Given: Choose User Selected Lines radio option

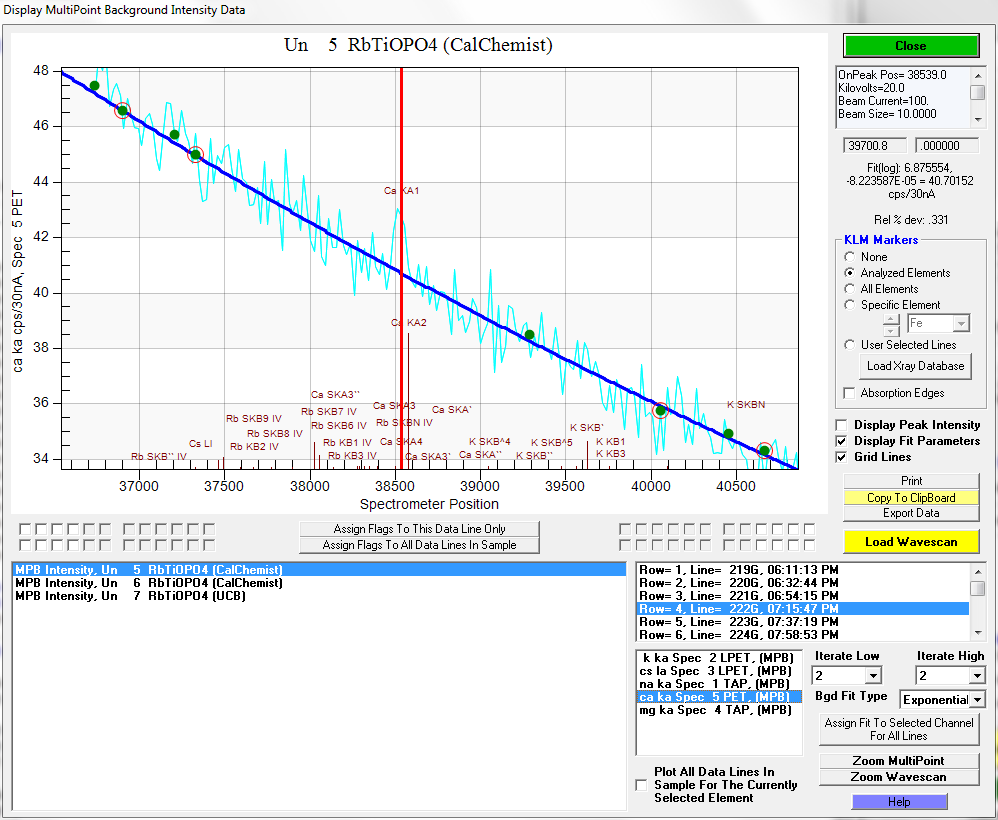Looking at the screenshot, I should pyautogui.click(x=851, y=345).
